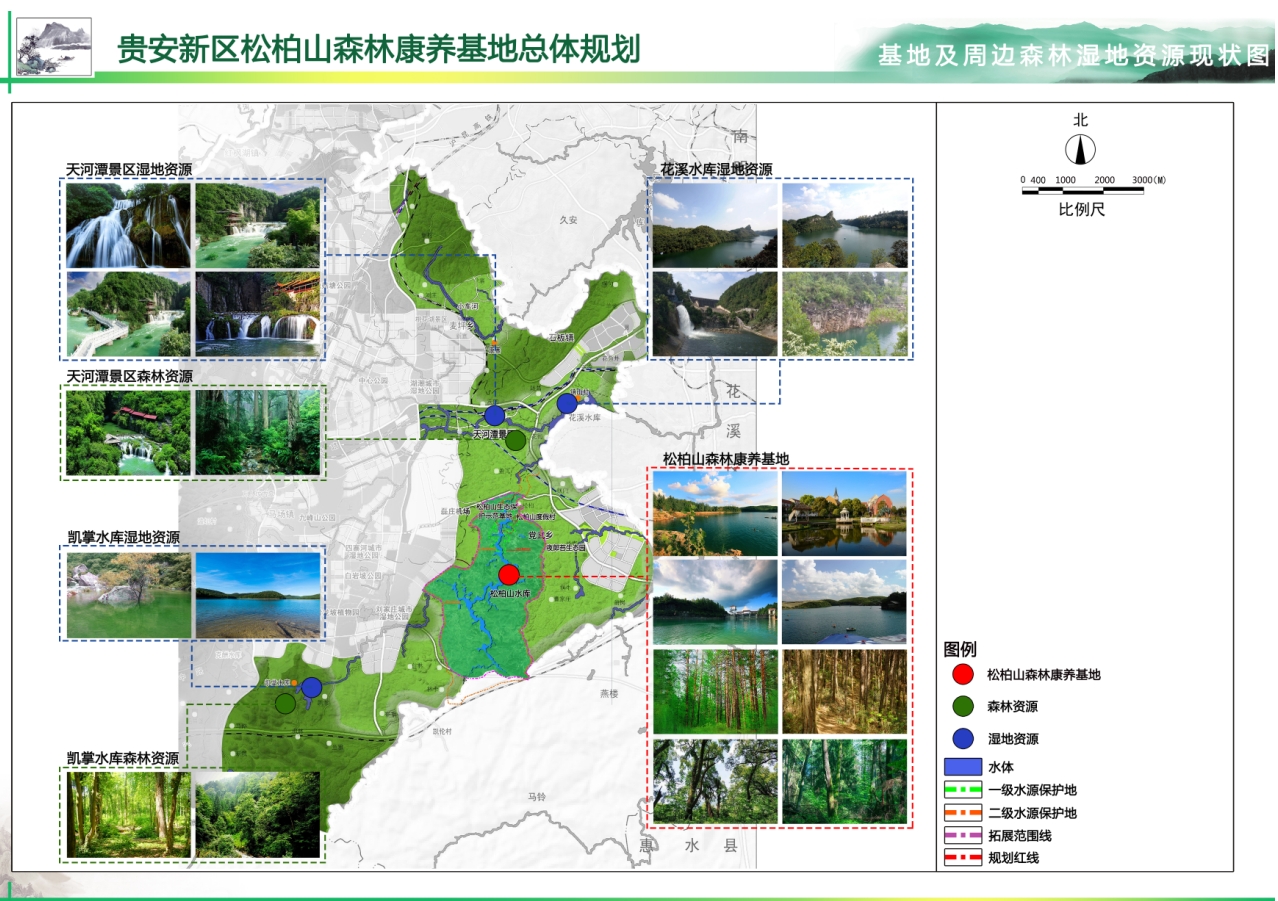Click the heading 凯掌水库森林资源
The height and width of the screenshot is (901, 1278).
(x=124, y=758)
